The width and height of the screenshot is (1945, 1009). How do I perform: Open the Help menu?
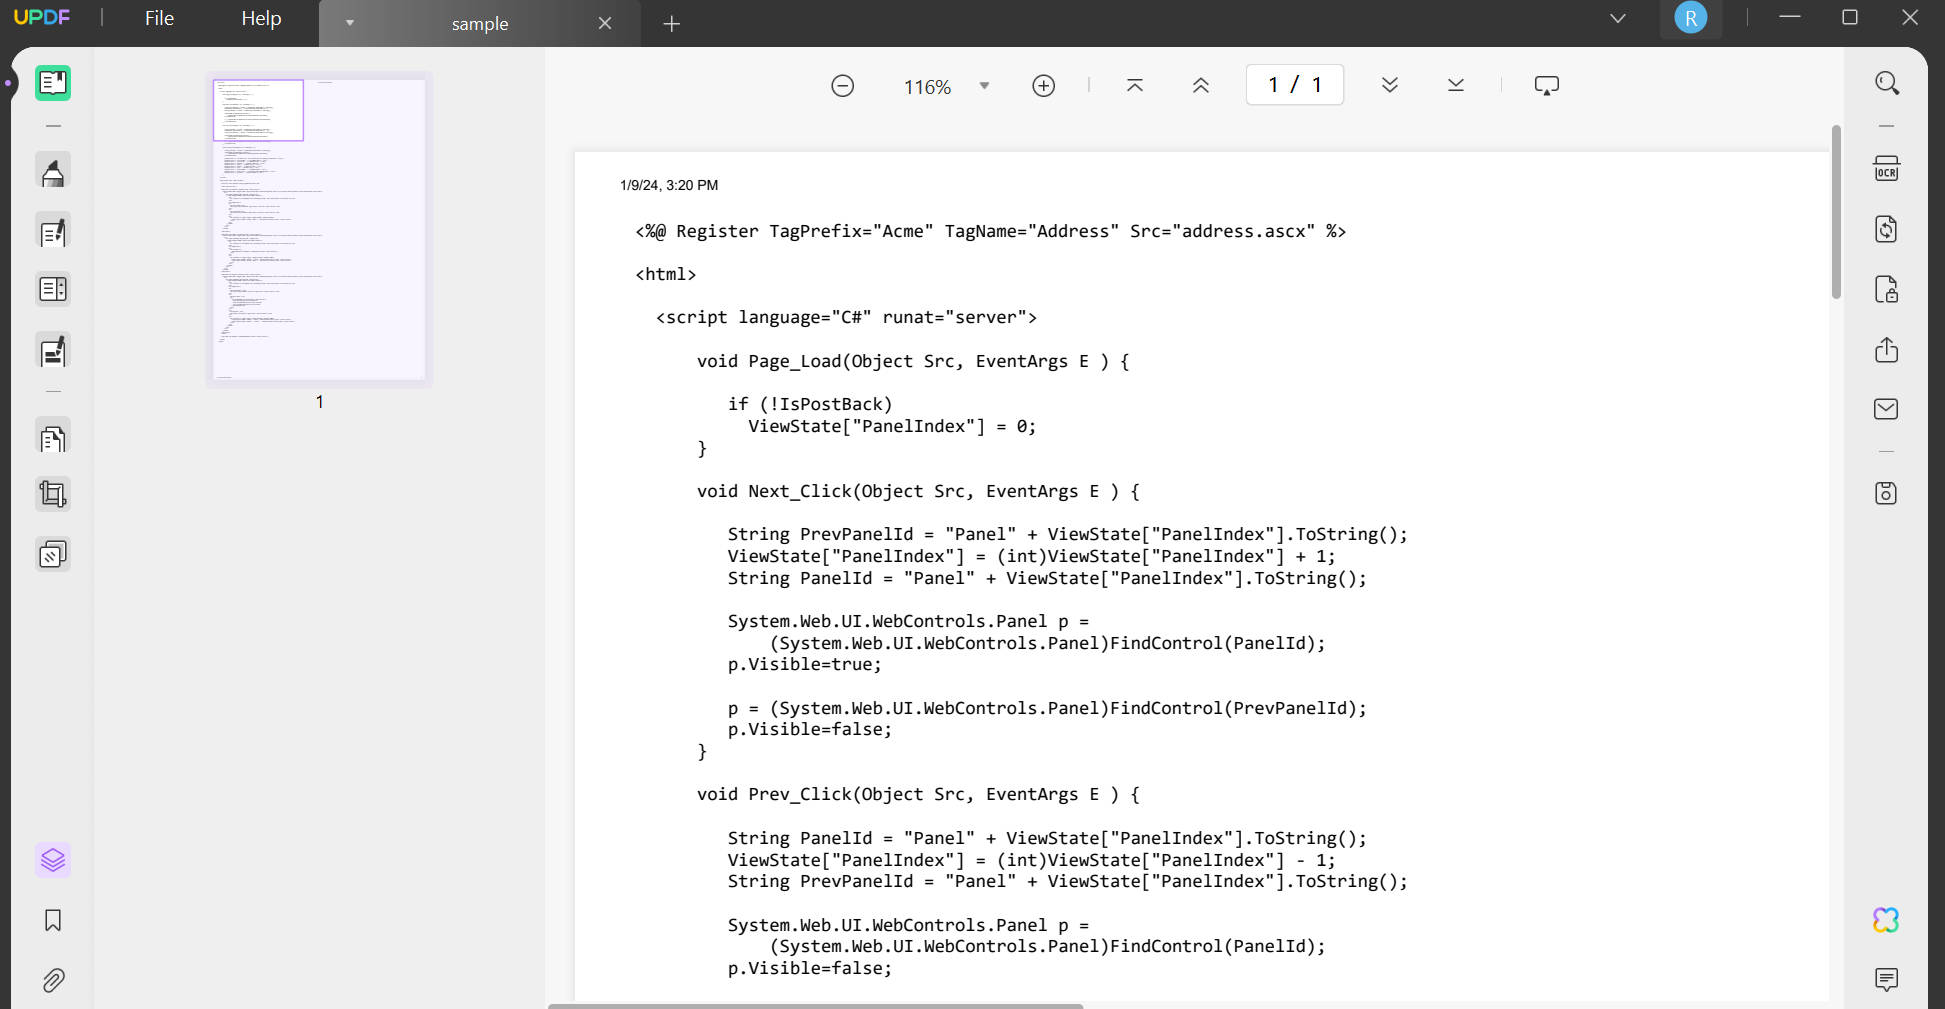point(261,18)
